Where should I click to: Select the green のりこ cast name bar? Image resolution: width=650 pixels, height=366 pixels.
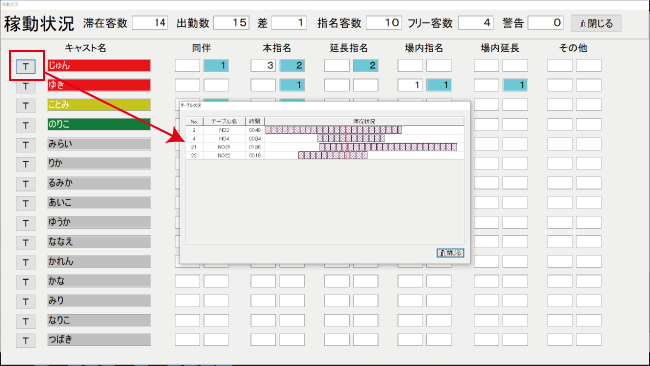99,124
